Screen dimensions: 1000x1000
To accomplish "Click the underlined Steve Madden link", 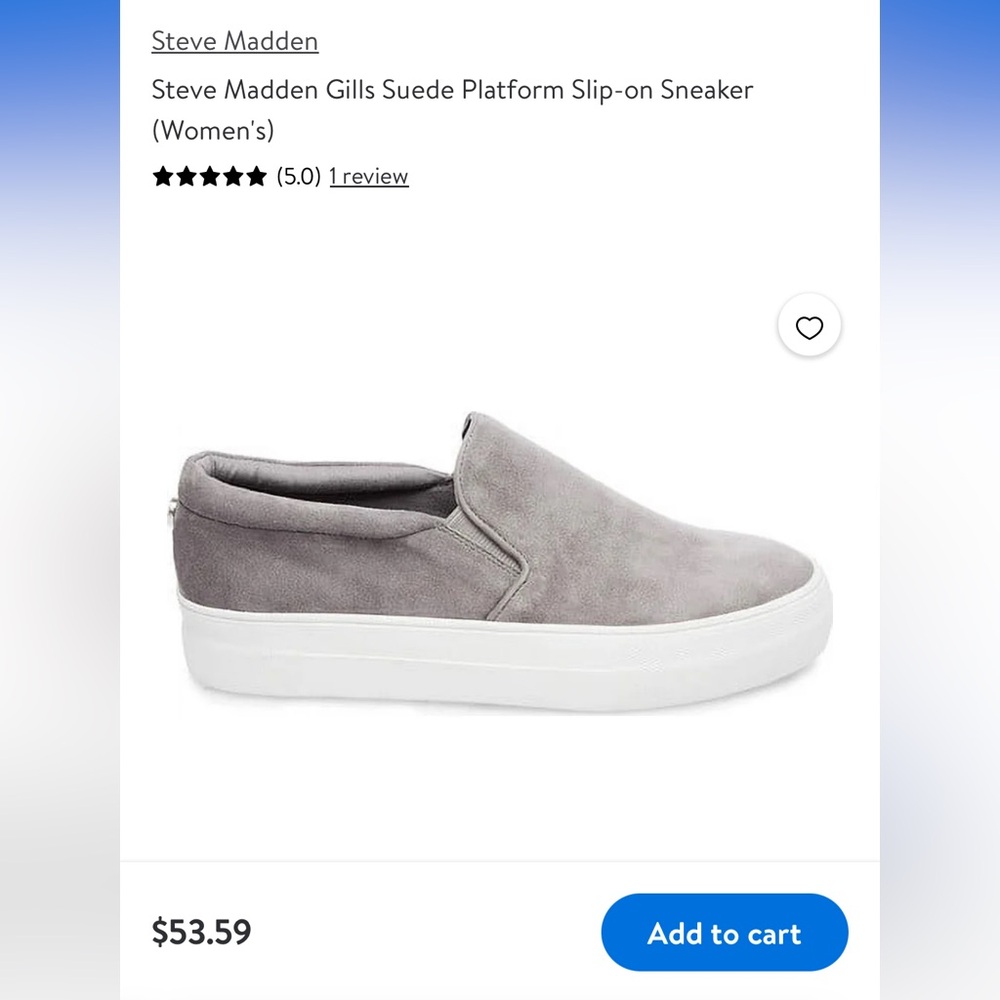I will pyautogui.click(x=234, y=40).
